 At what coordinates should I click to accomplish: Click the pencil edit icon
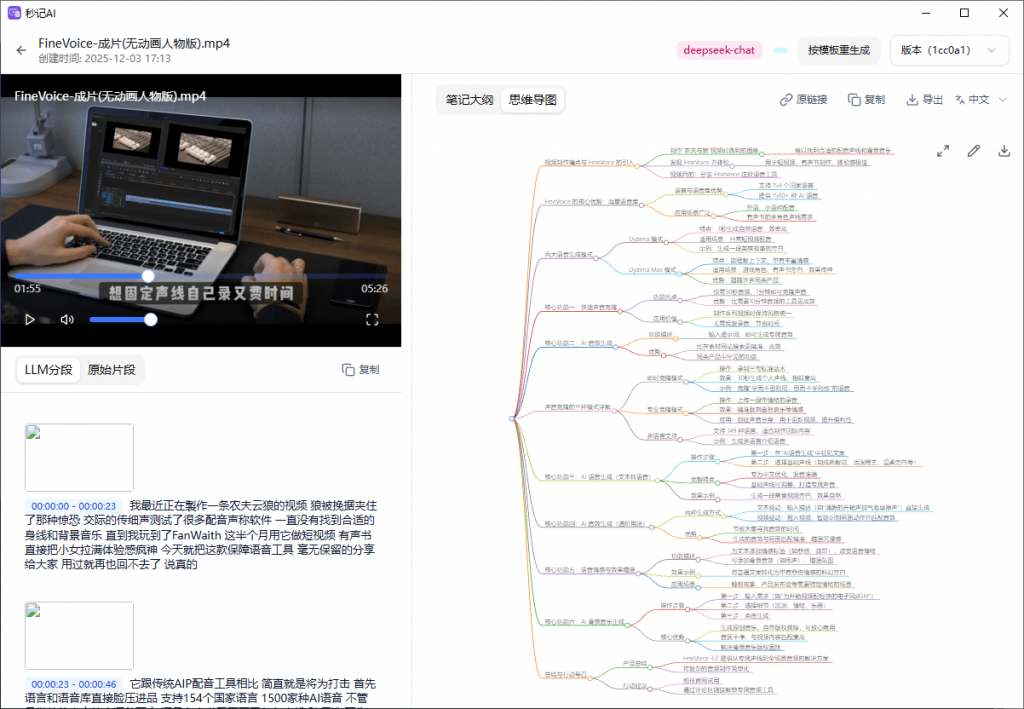coord(973,151)
